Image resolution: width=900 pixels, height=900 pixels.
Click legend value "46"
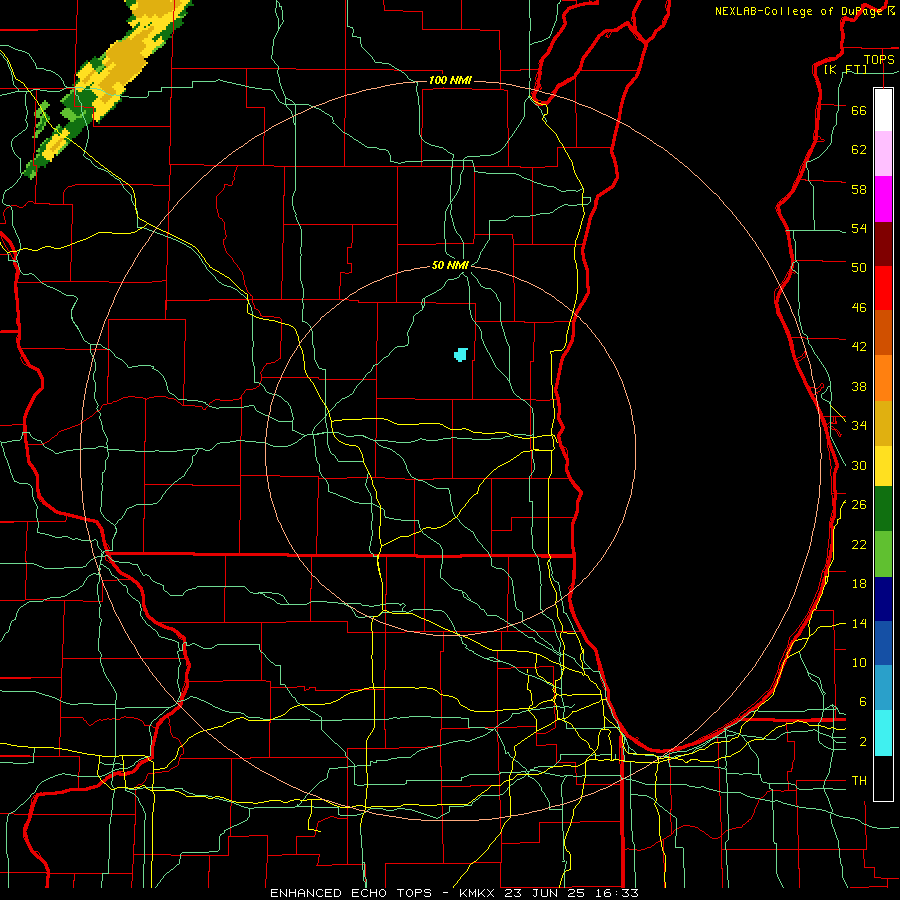[x=859, y=308]
